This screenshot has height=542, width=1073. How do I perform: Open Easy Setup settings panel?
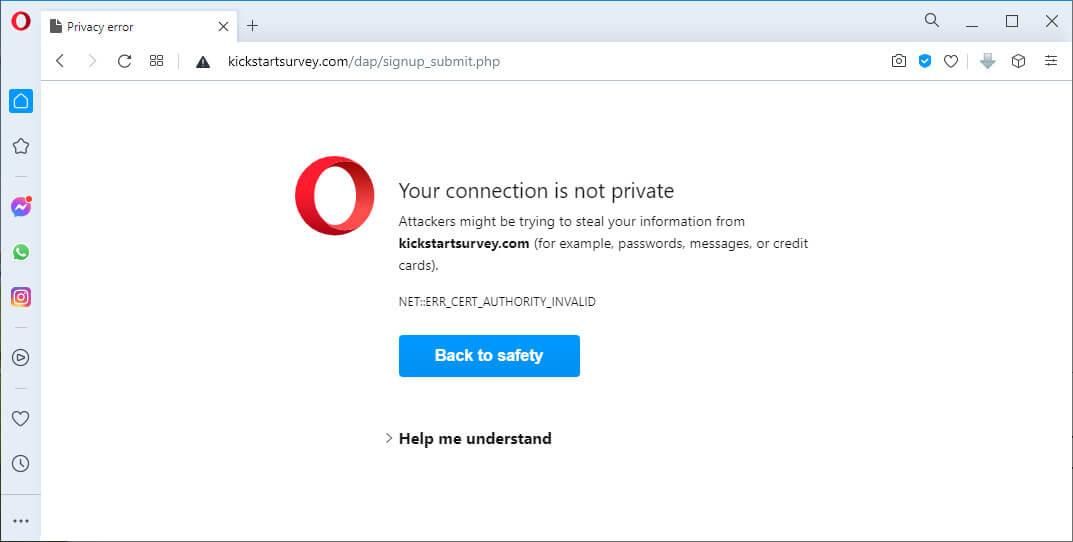(1051, 61)
